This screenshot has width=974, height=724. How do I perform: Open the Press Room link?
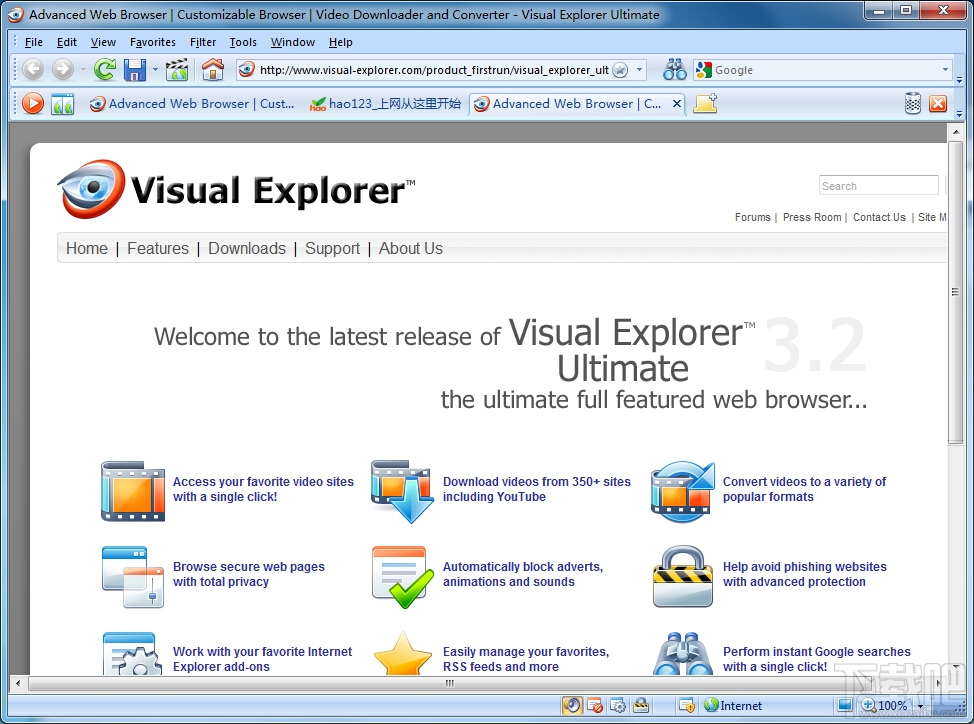click(812, 217)
